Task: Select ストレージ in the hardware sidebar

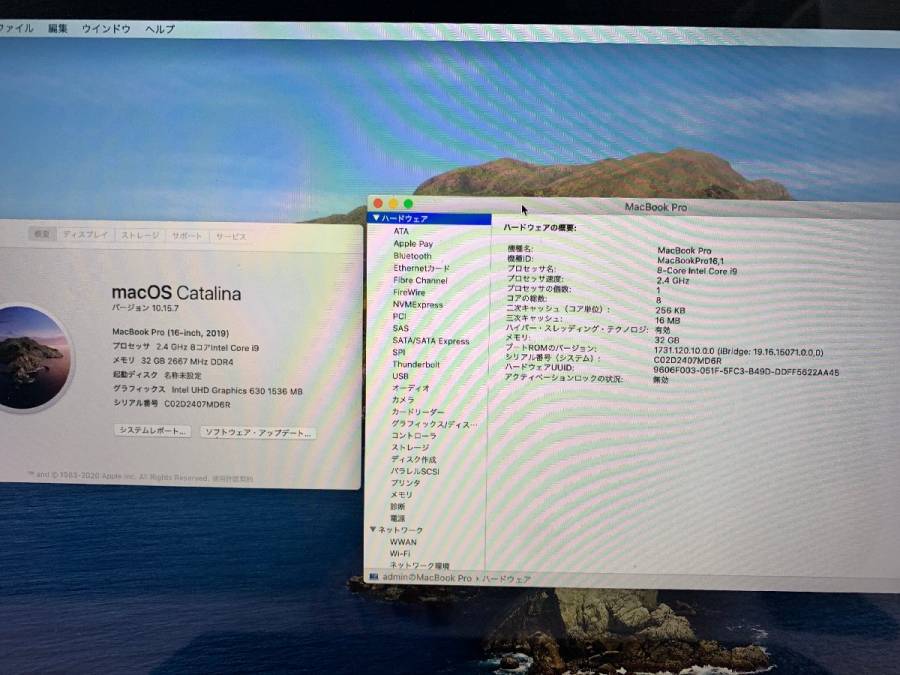Action: [x=410, y=447]
